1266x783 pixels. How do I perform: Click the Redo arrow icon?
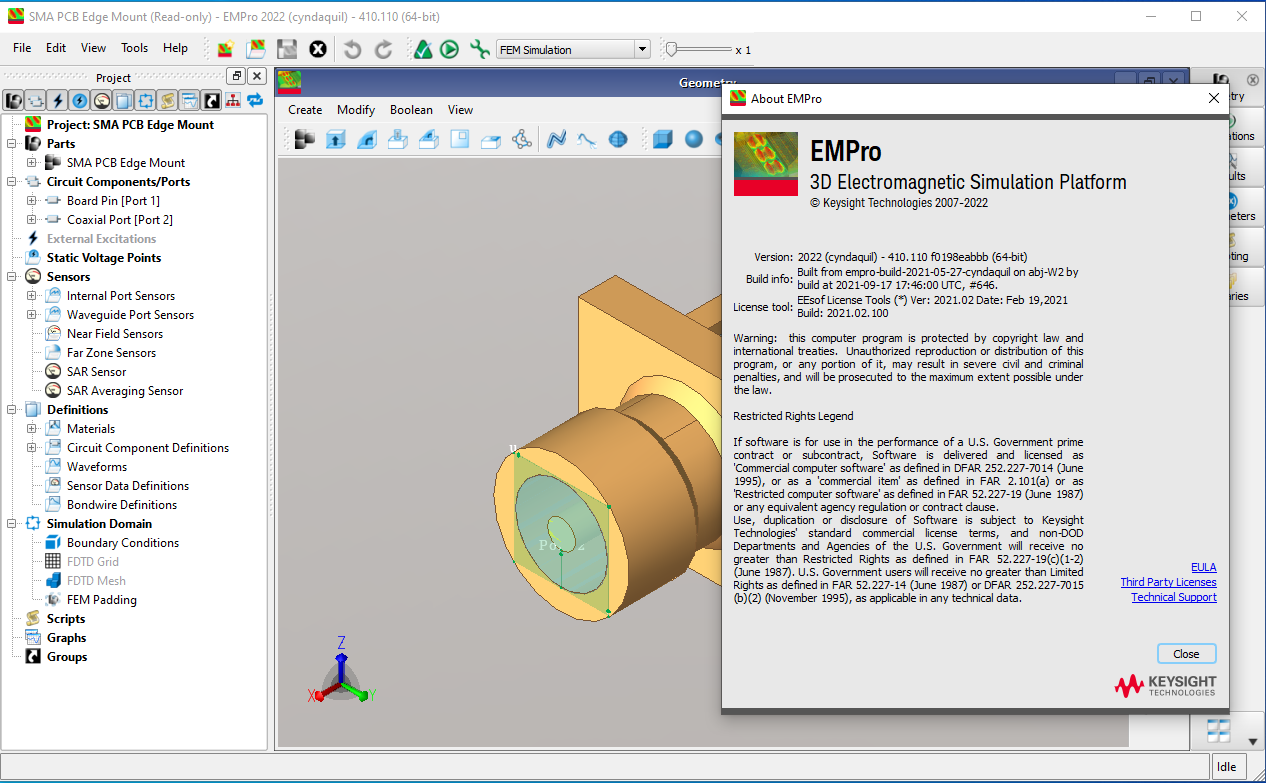[x=384, y=49]
